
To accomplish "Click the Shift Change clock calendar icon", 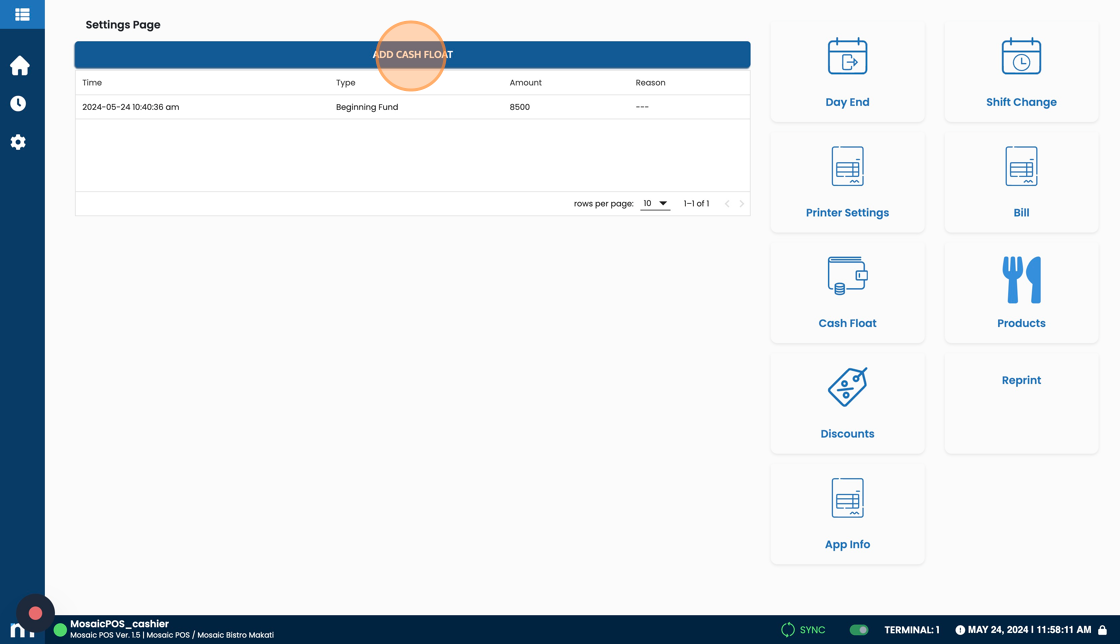I will [1021, 56].
